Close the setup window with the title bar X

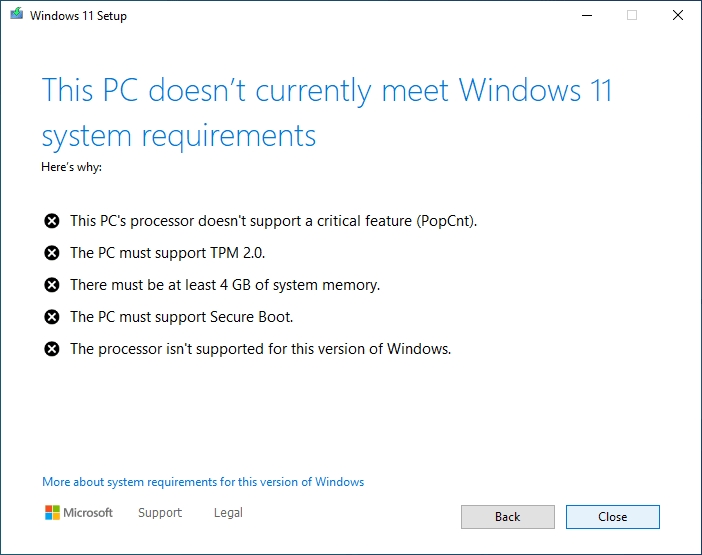click(678, 15)
